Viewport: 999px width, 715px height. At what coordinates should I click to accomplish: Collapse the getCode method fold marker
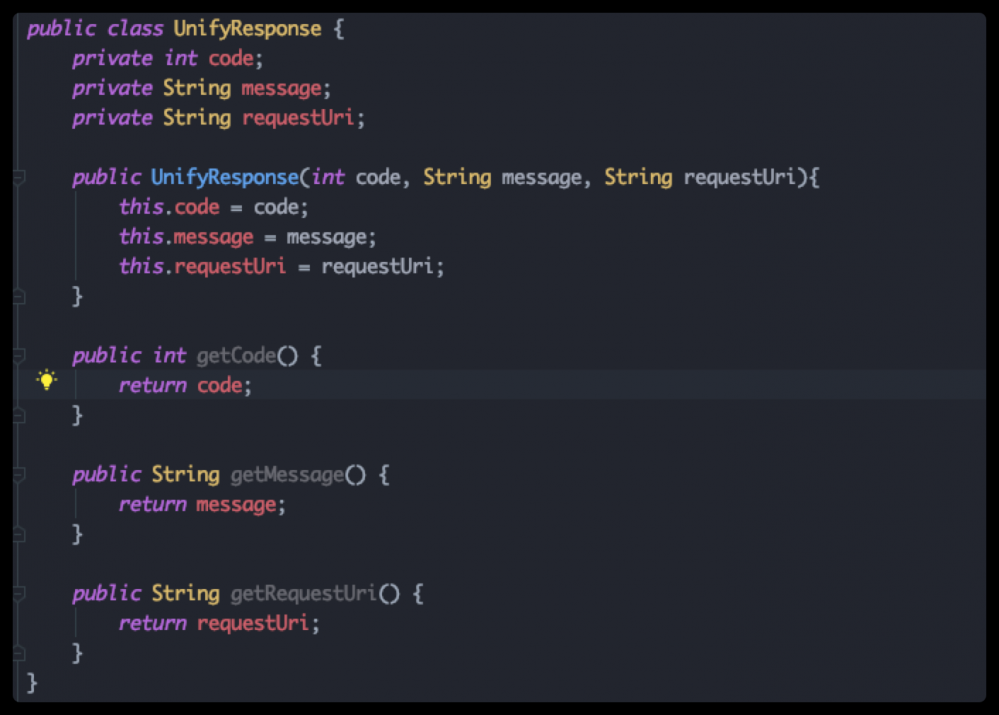tap(18, 356)
